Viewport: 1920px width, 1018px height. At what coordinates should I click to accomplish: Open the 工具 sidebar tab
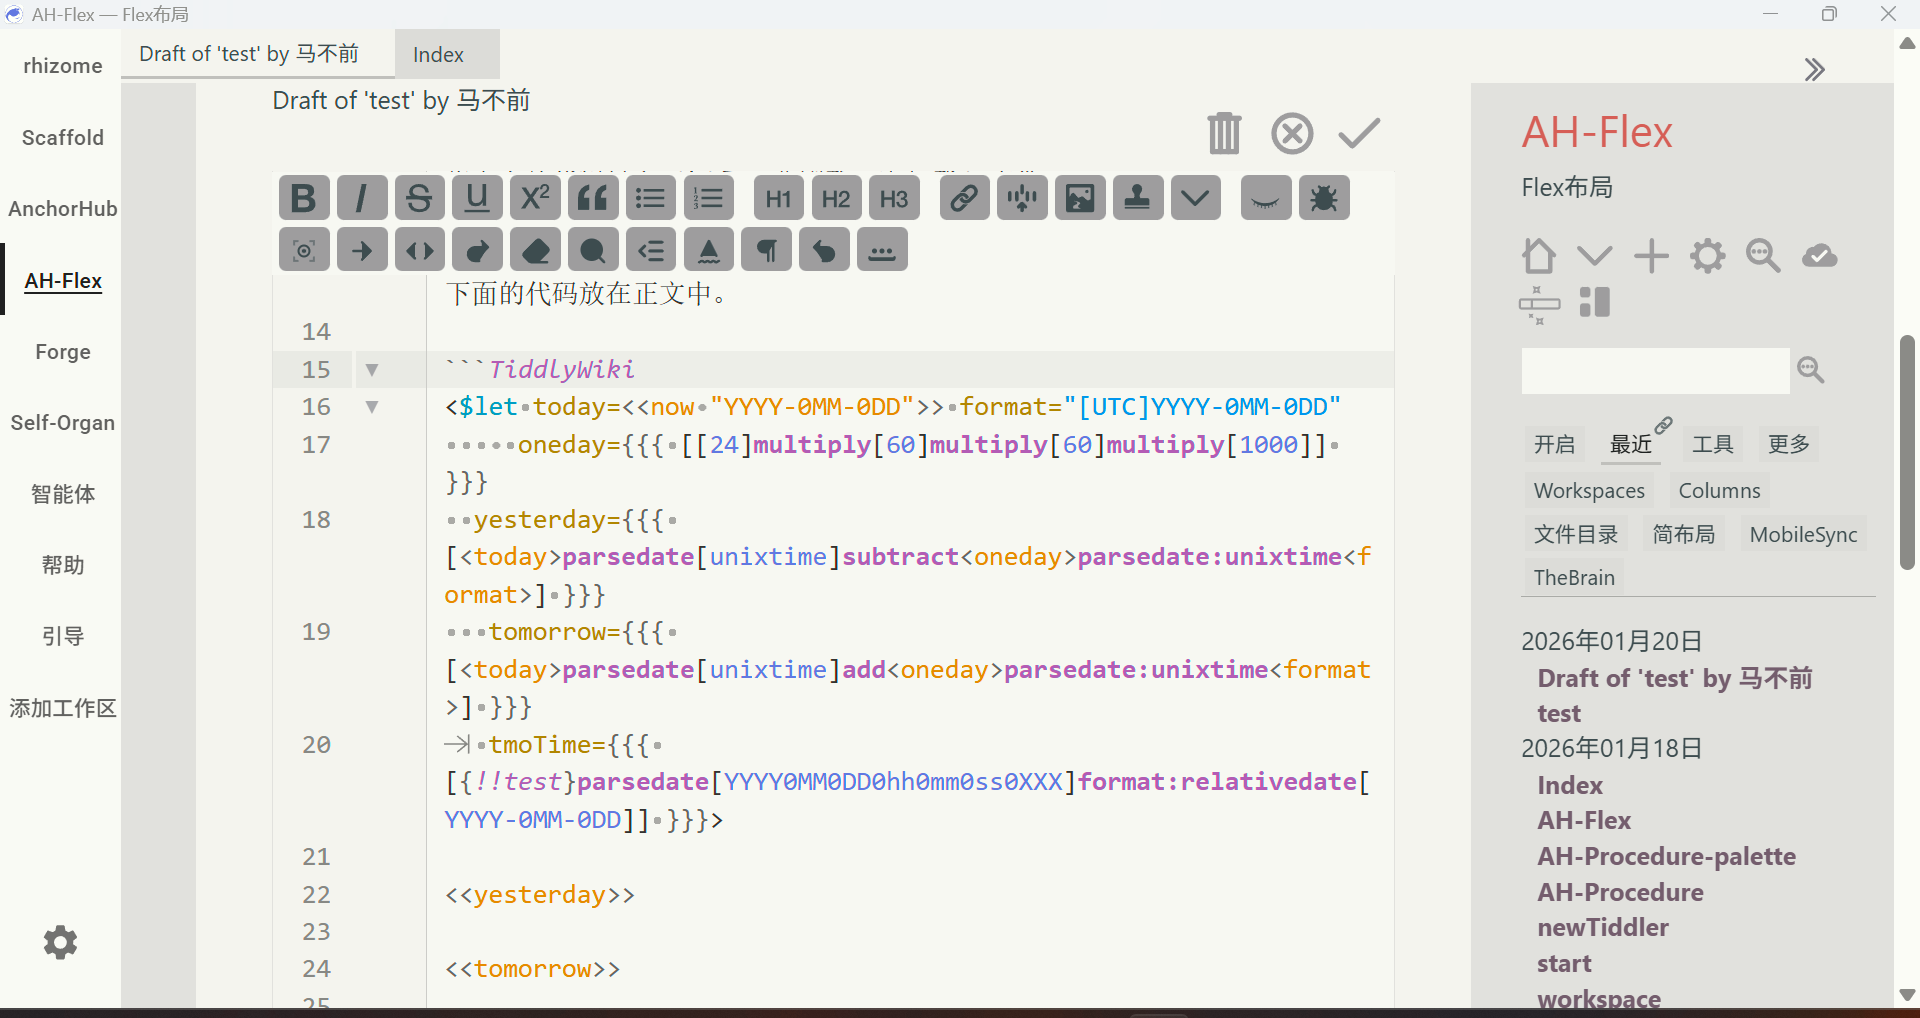coord(1712,444)
